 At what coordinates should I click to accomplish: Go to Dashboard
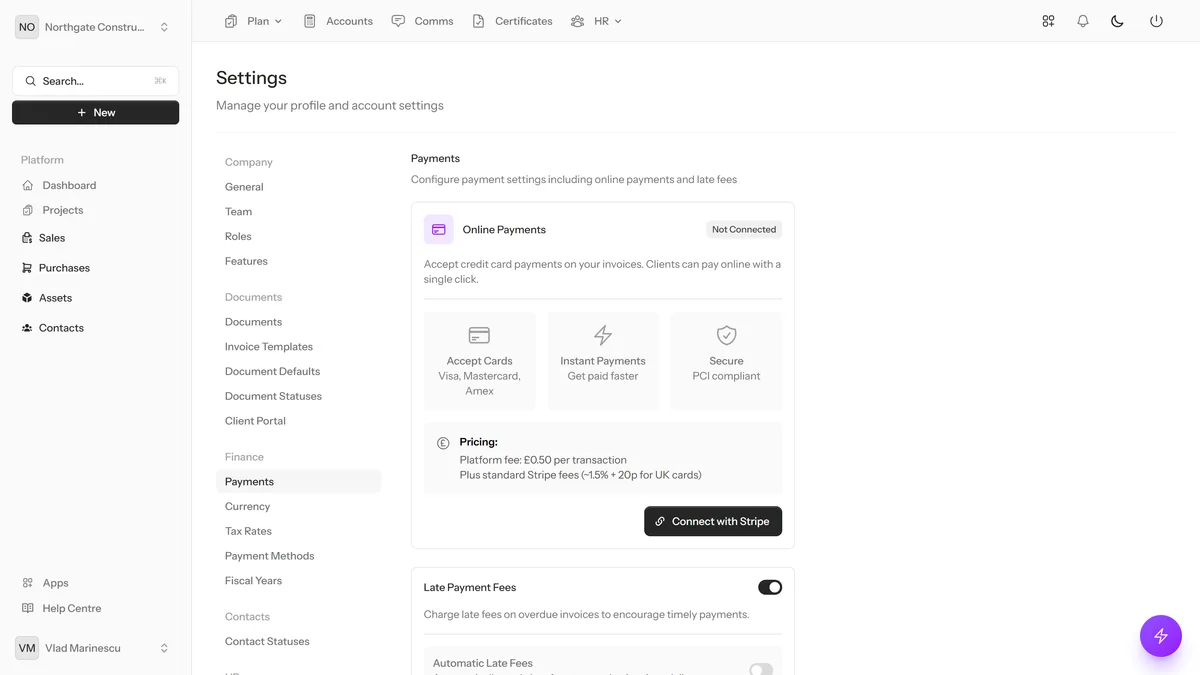tap(69, 185)
